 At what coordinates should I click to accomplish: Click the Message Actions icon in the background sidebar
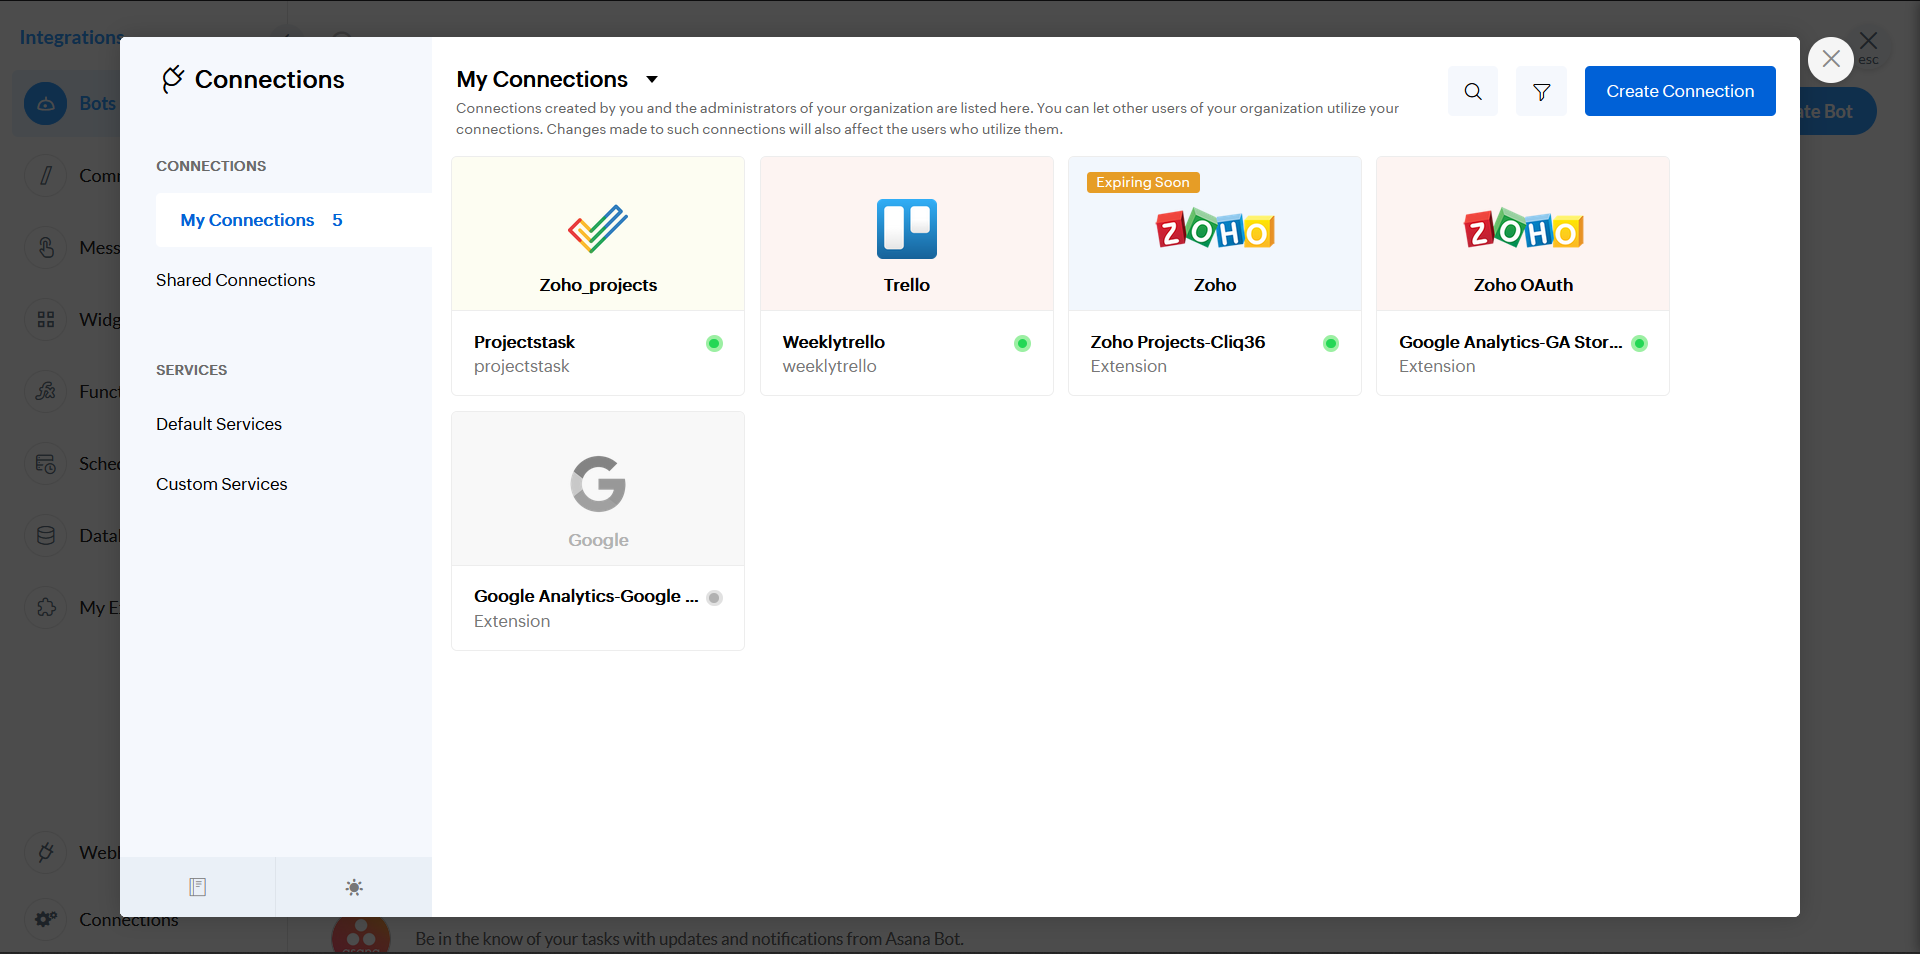click(x=46, y=248)
